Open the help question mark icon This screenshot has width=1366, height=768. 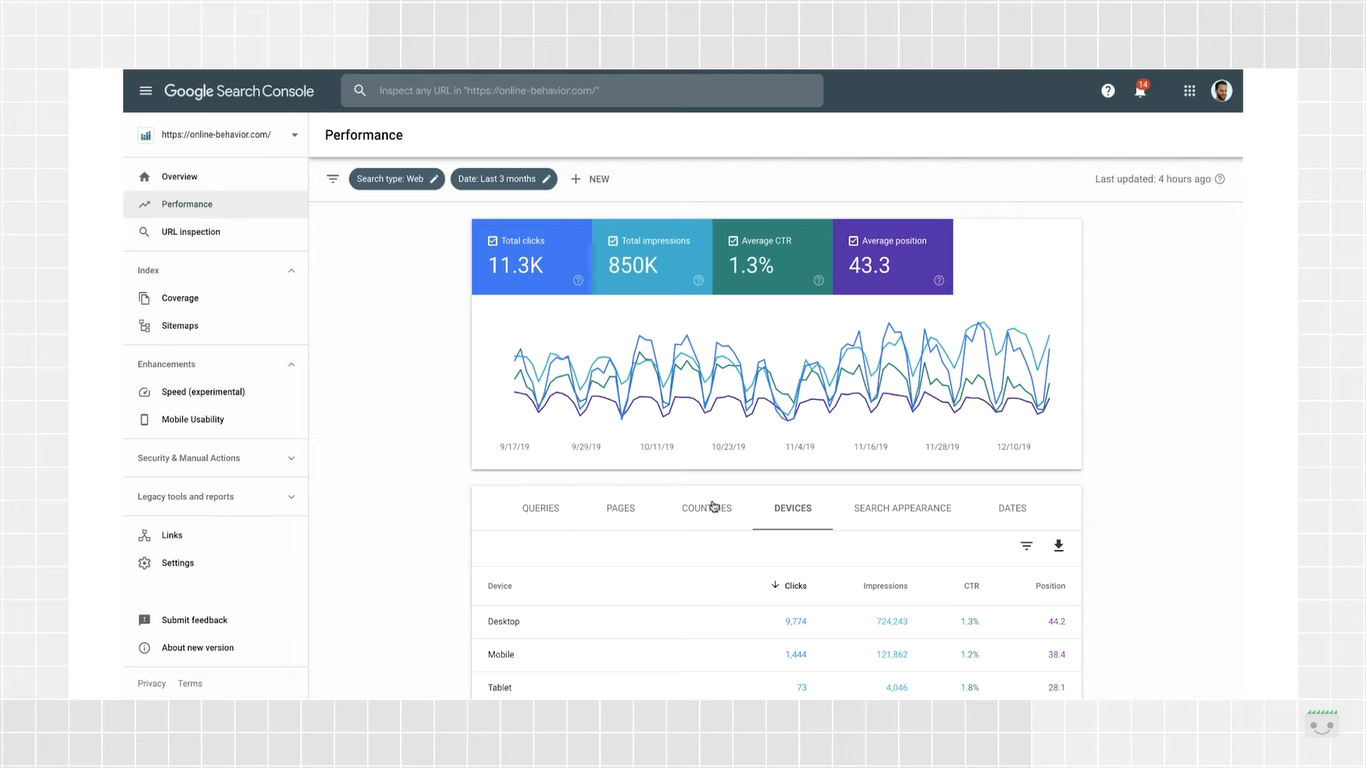1108,91
